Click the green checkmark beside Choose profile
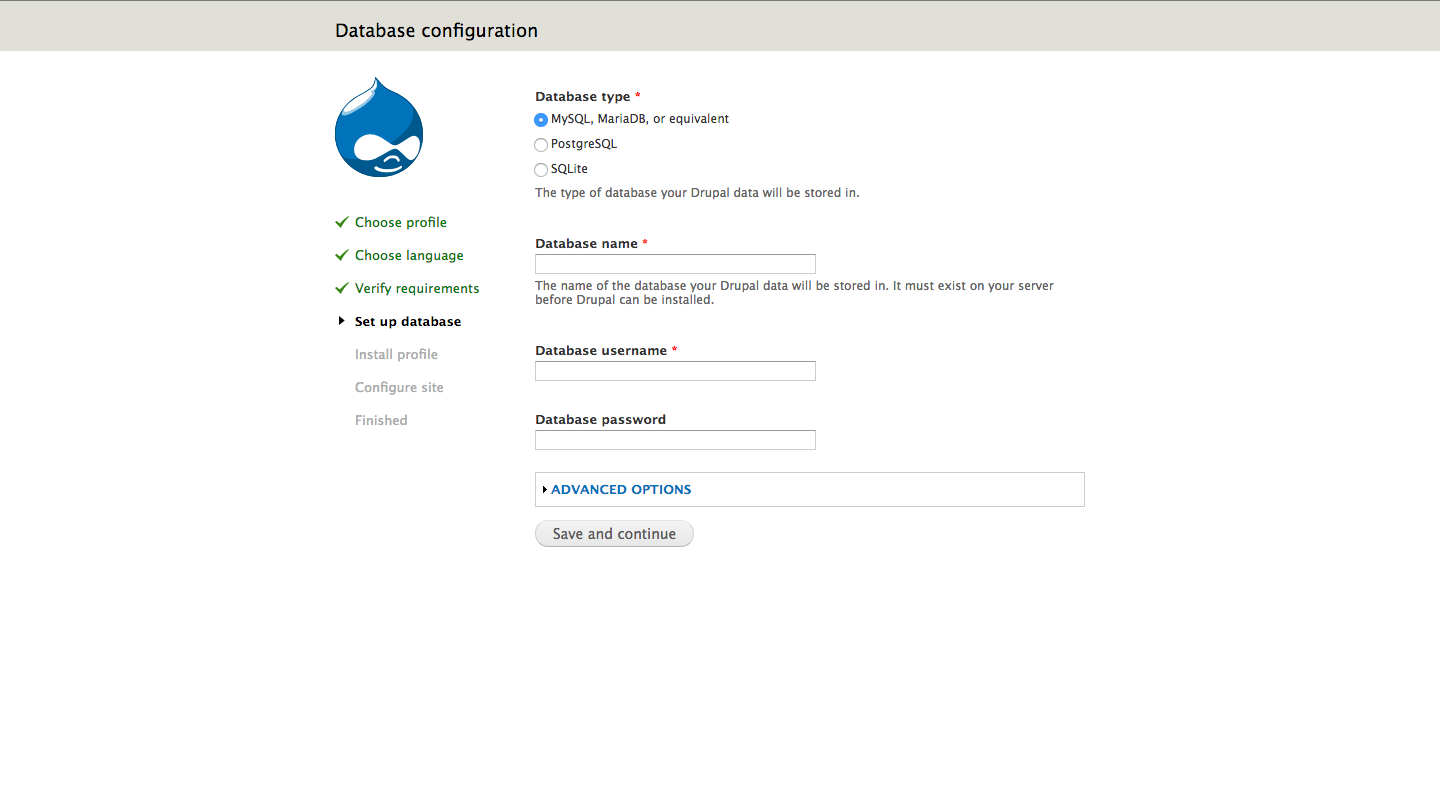Screen dimensions: 1440x806 coord(342,222)
